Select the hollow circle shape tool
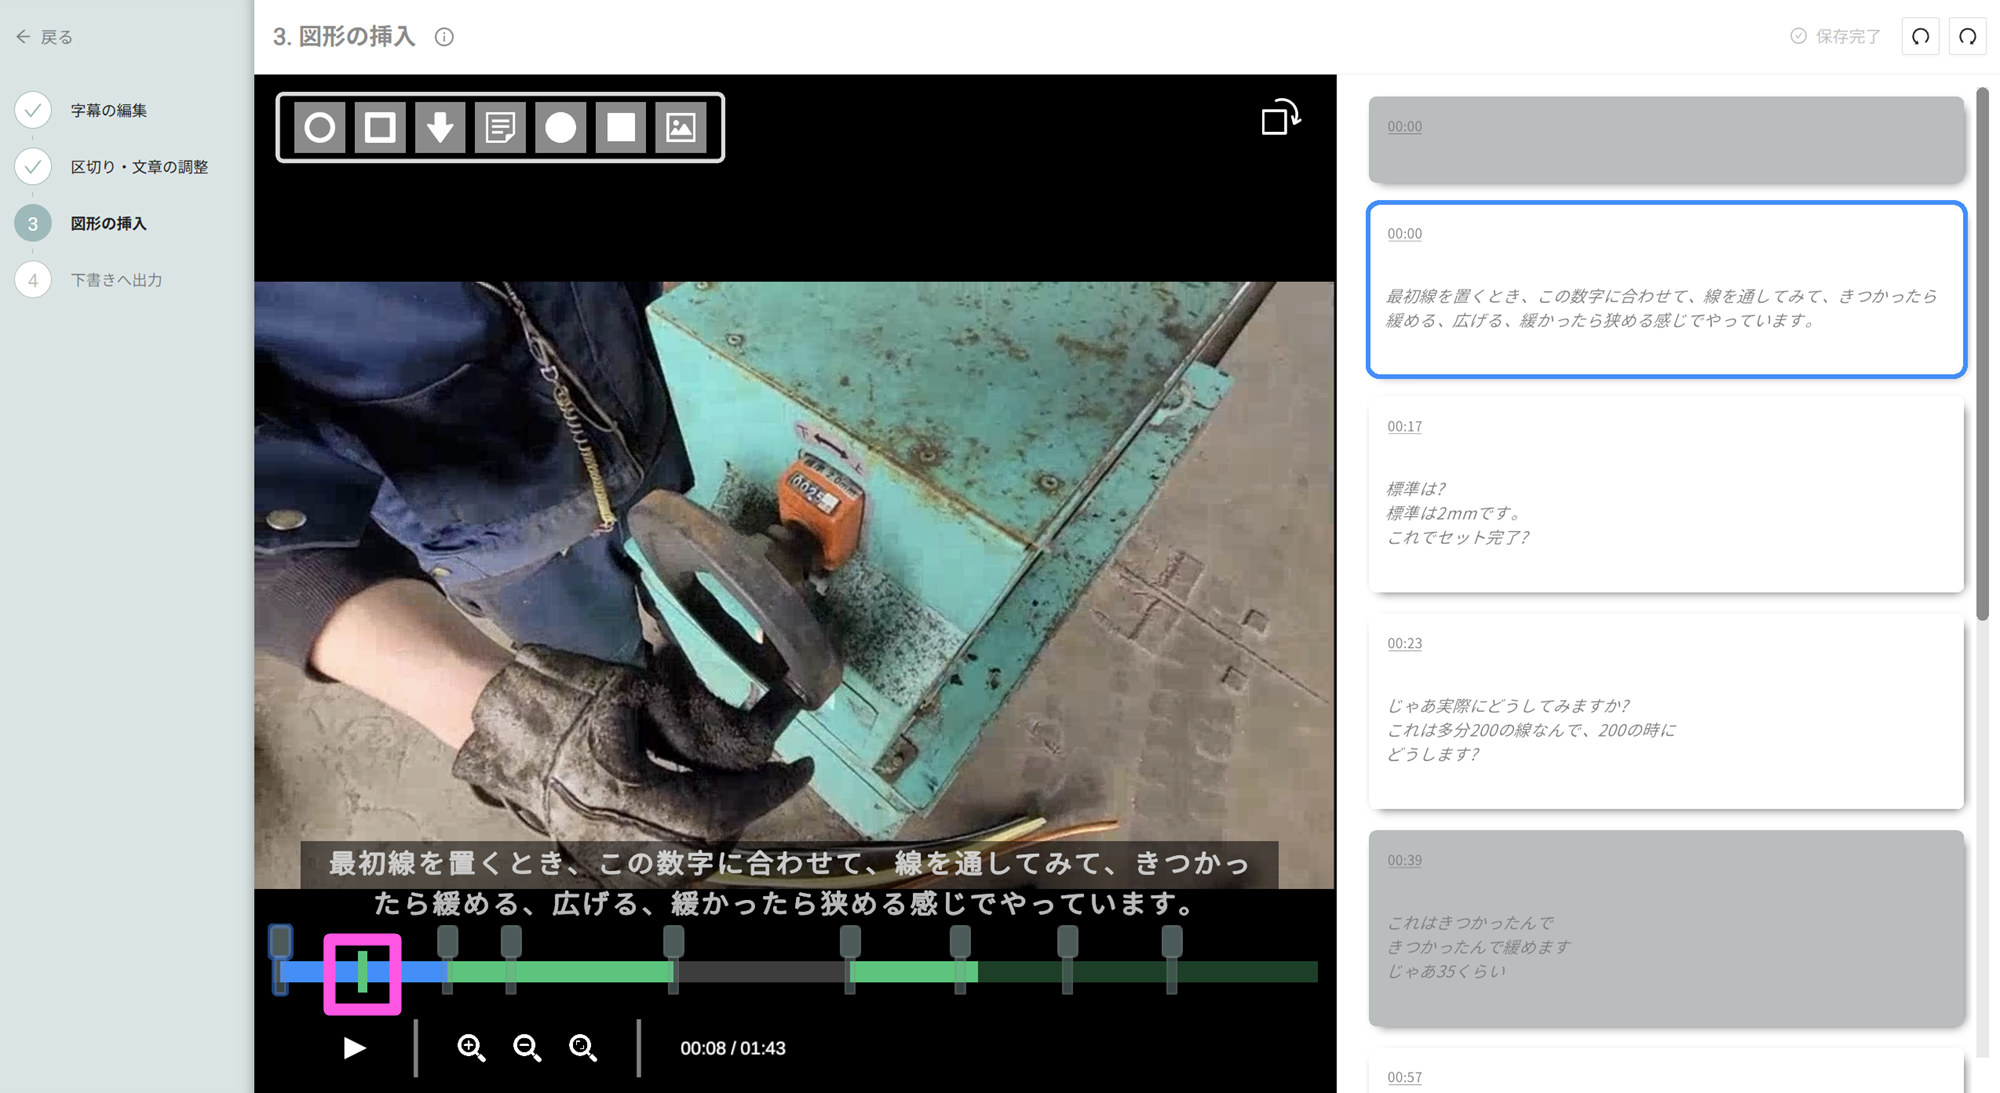Screen dimensions: 2000x1093 coord(320,128)
